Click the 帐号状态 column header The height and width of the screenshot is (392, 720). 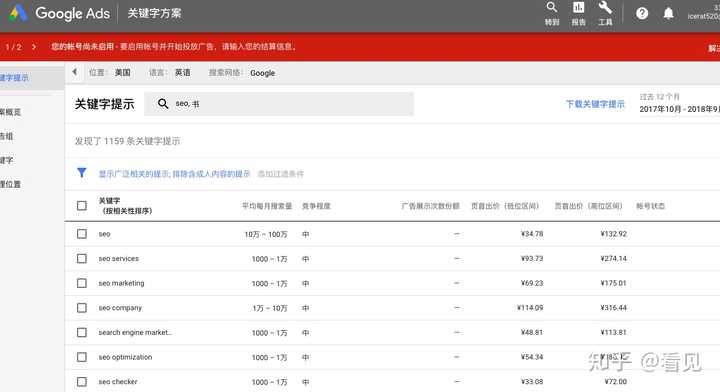click(650, 206)
